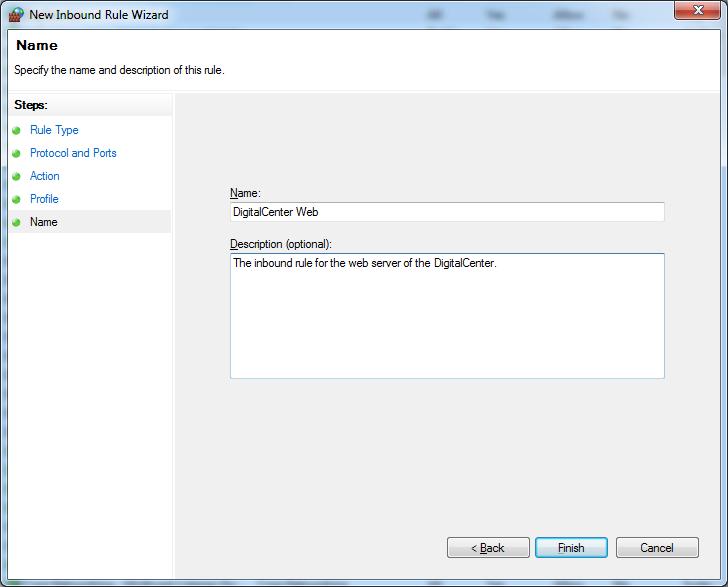
Task: Click the "Name:" field label
Action: click(245, 193)
